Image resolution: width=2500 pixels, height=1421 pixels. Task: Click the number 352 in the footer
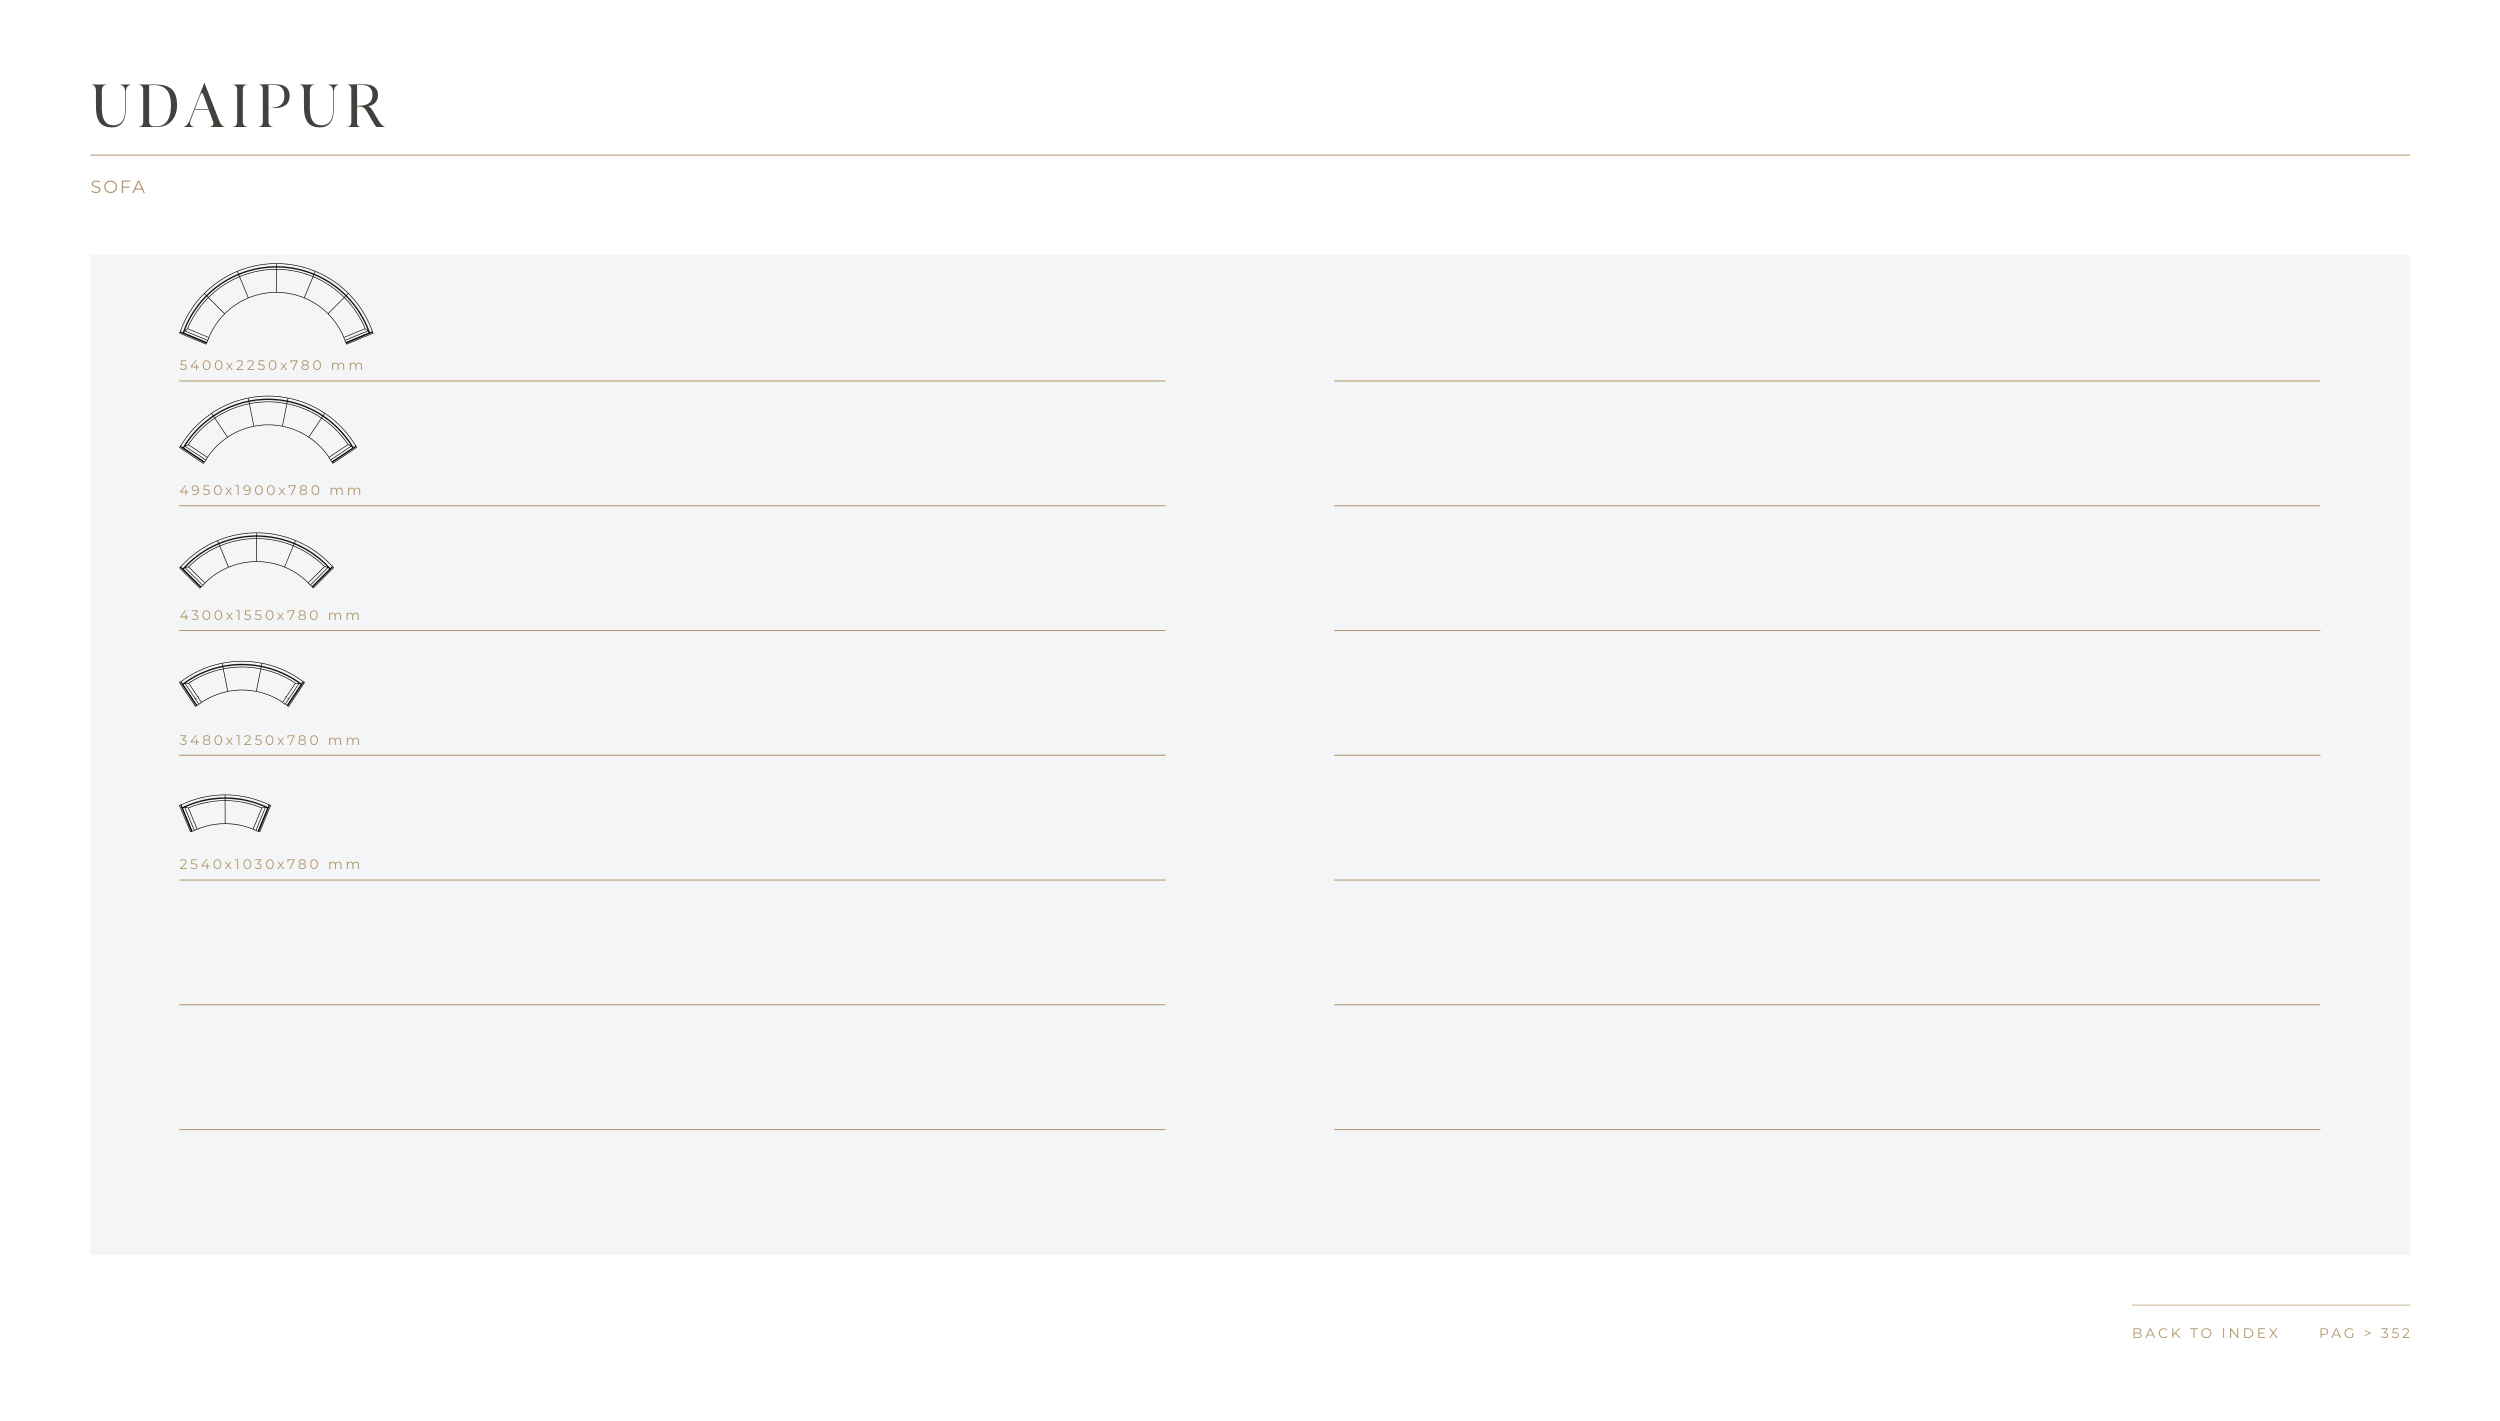(x=2395, y=1333)
